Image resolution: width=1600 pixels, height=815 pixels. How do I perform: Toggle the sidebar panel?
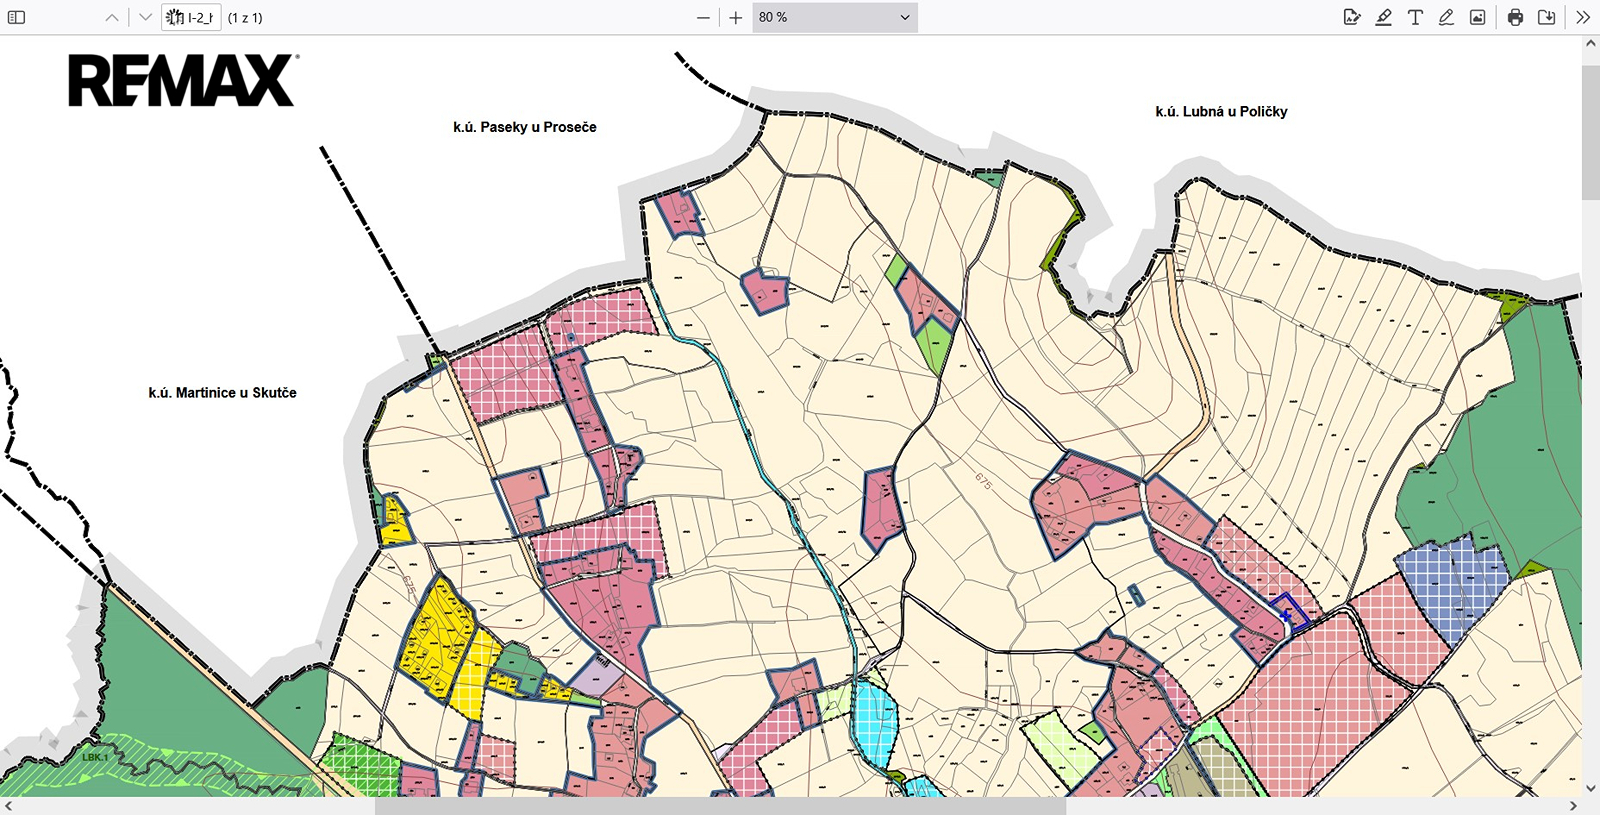pos(17,17)
